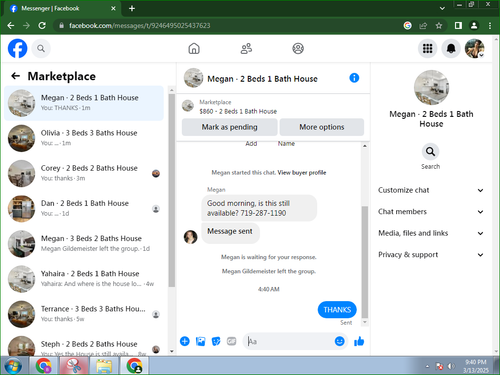Open the Facebook menu grid icon
Viewport: 500px width, 375px height.
pyautogui.click(x=428, y=49)
